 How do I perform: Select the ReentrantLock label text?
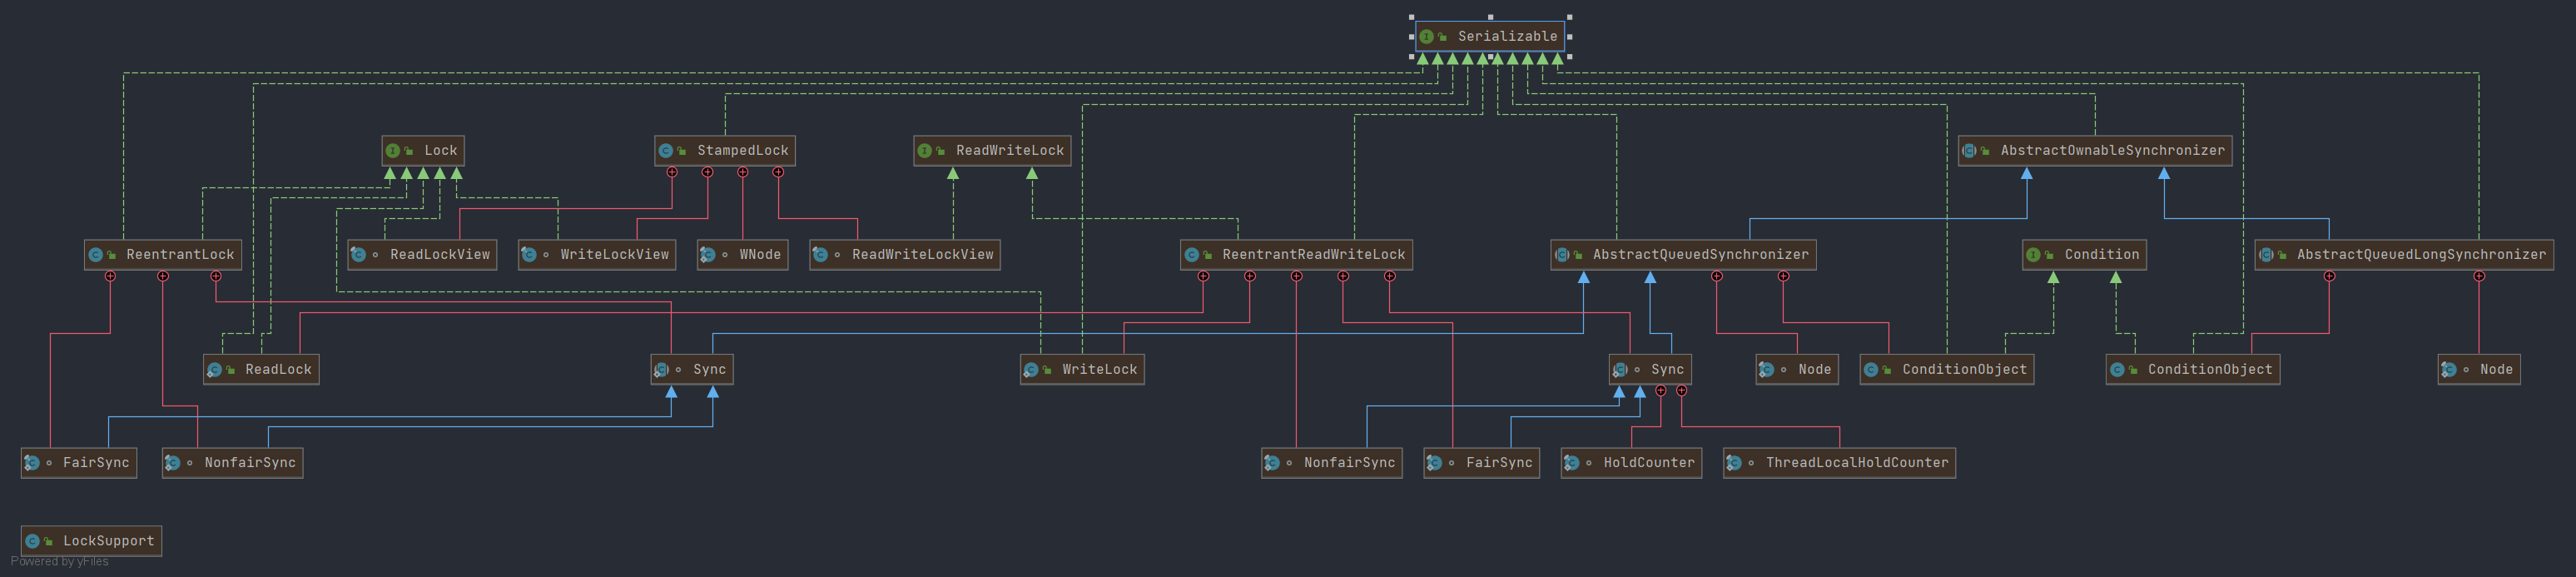click(180, 255)
